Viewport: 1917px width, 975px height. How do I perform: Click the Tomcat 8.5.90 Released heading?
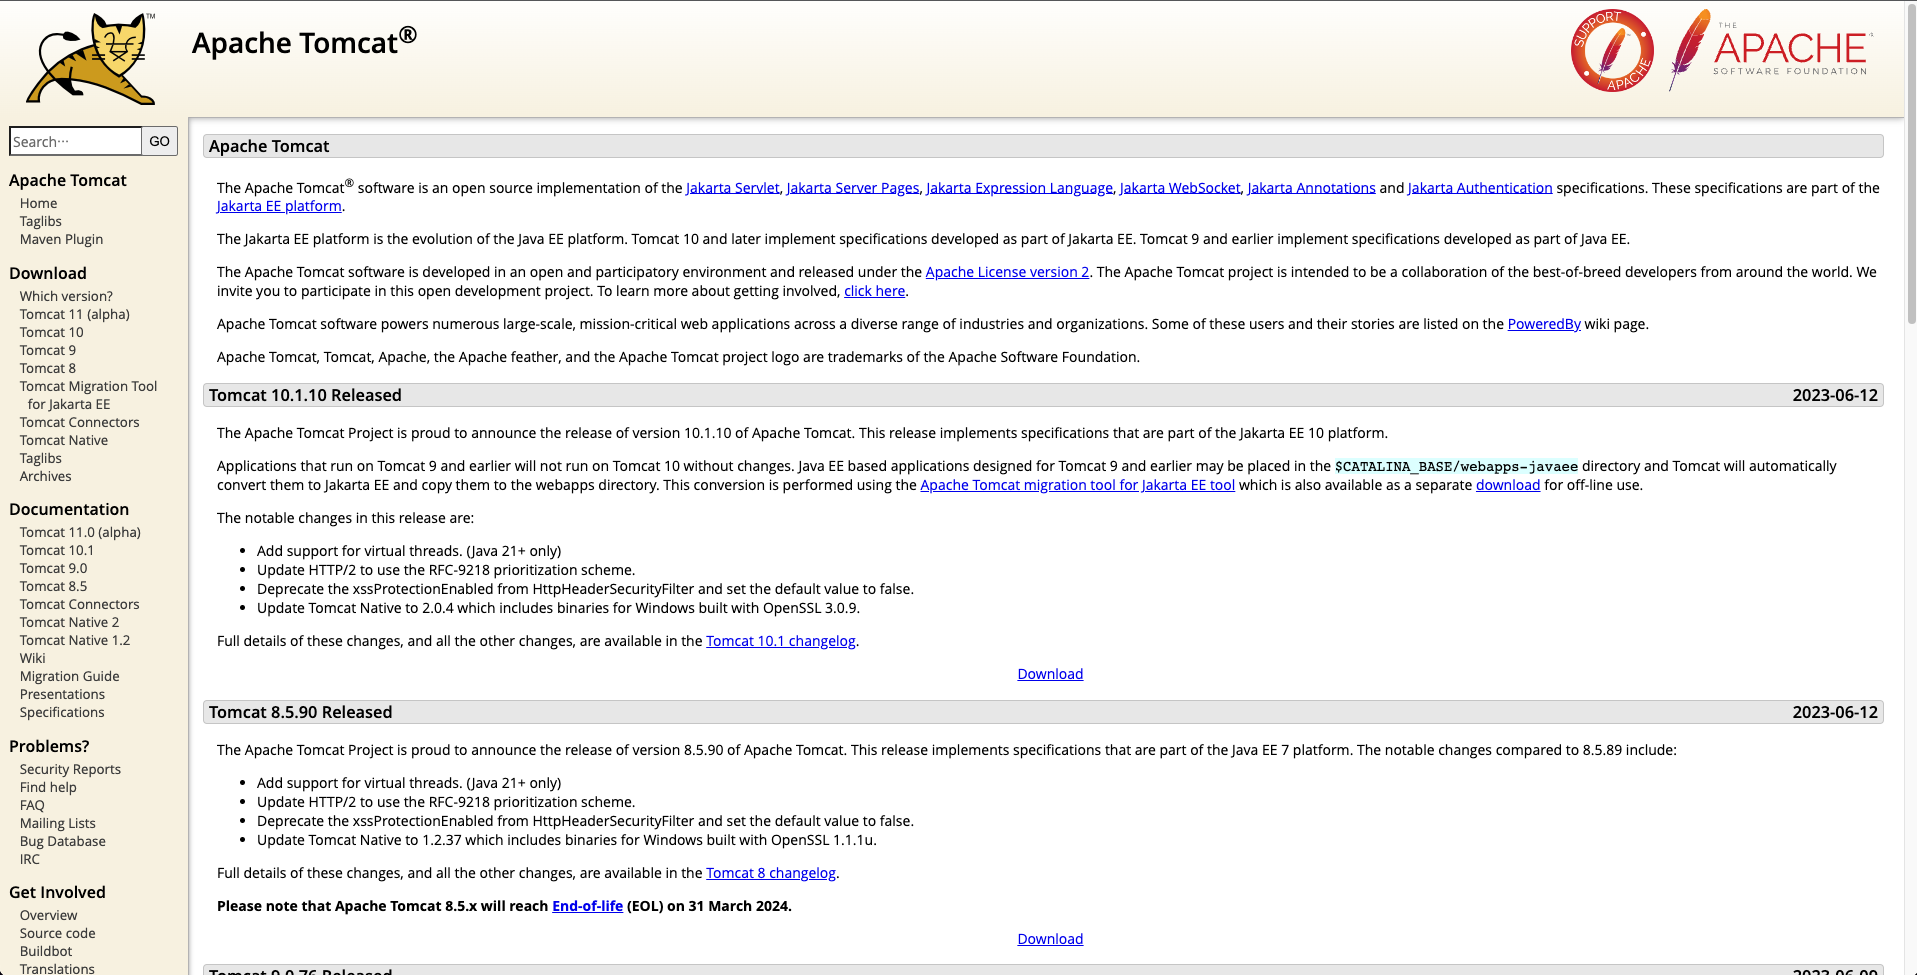pos(300,712)
